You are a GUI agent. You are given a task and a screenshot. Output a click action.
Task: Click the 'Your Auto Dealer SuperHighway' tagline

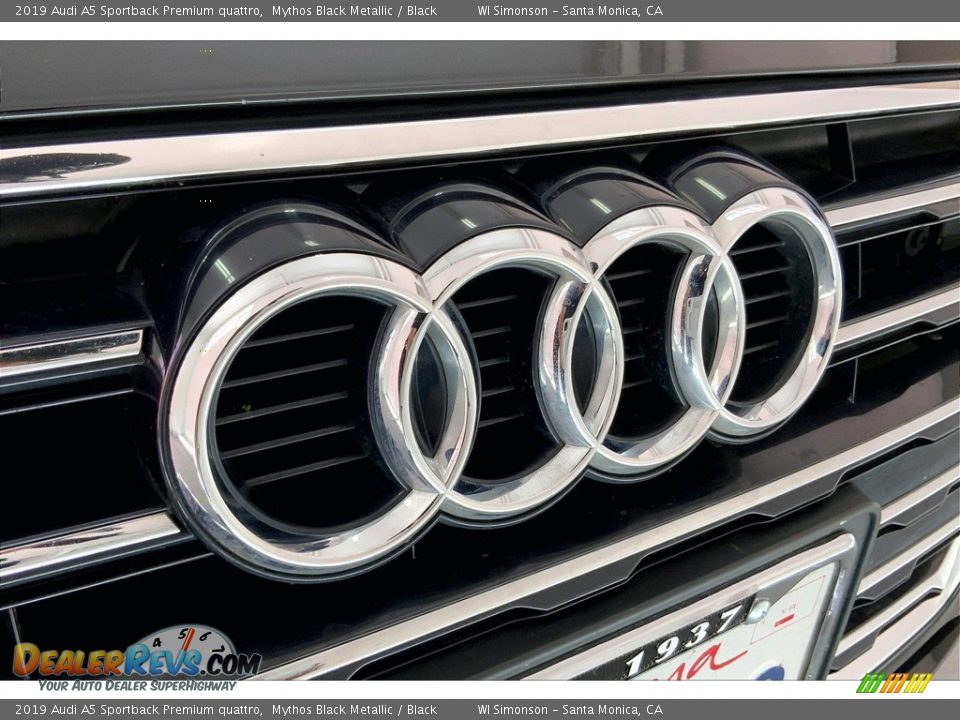point(137,686)
